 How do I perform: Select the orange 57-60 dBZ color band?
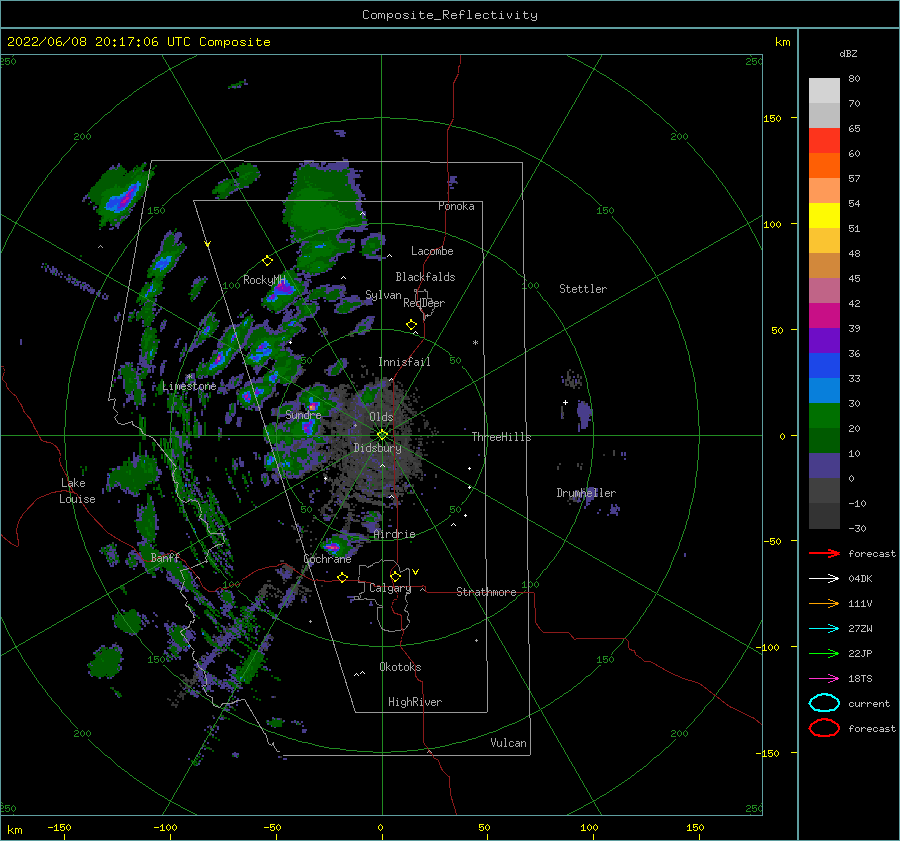[x=824, y=166]
